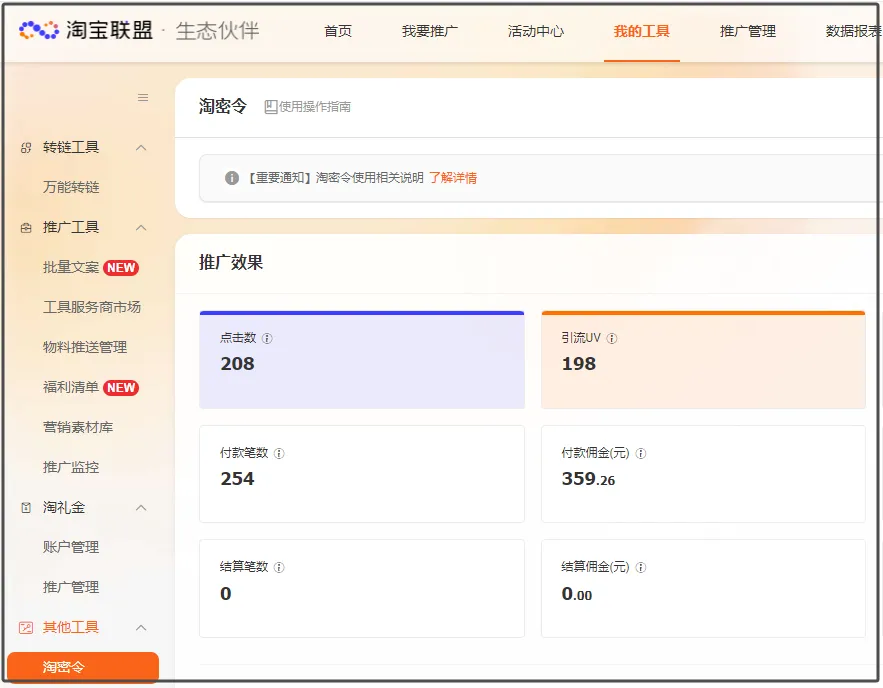Click NEW badge beside 批量文案
Image resolution: width=883 pixels, height=688 pixels.
(x=121, y=267)
